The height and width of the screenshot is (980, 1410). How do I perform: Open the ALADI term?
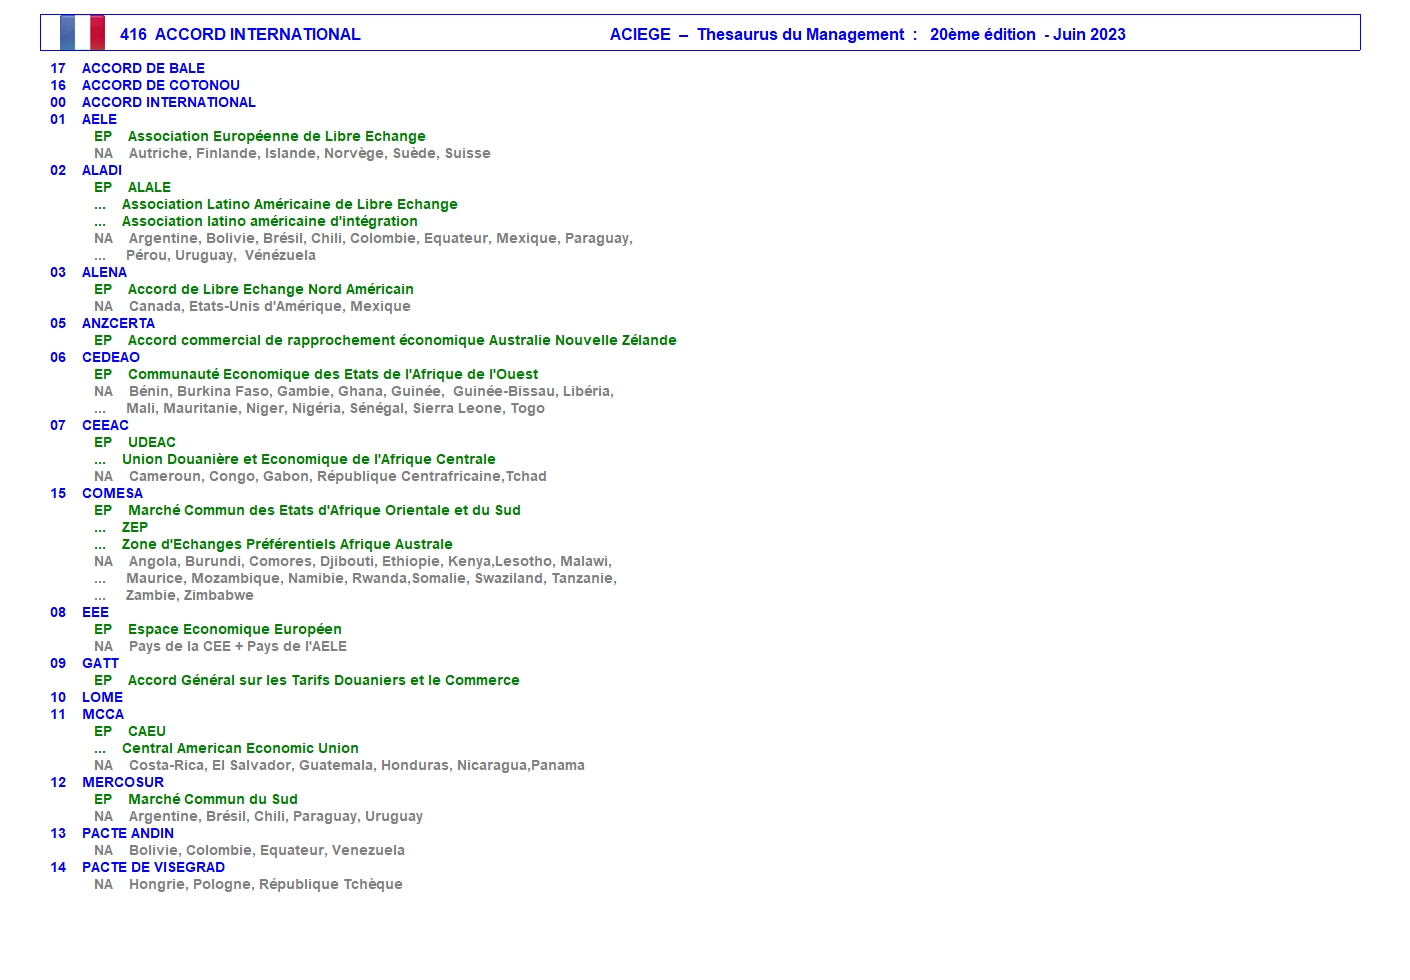tap(102, 170)
